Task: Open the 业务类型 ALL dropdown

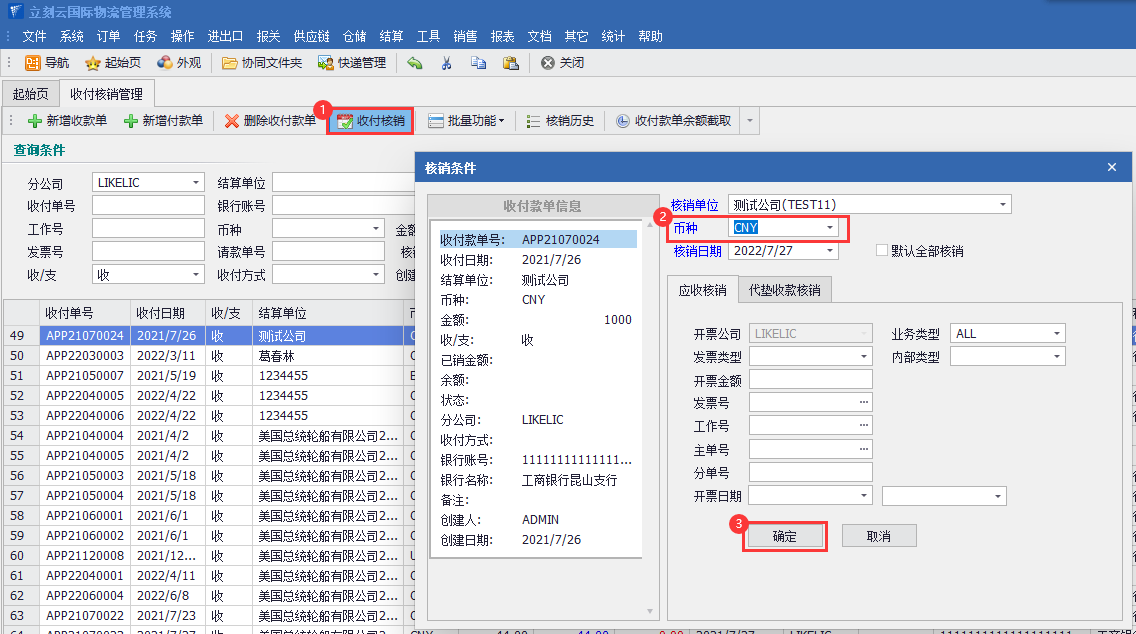Action: [x=1056, y=333]
